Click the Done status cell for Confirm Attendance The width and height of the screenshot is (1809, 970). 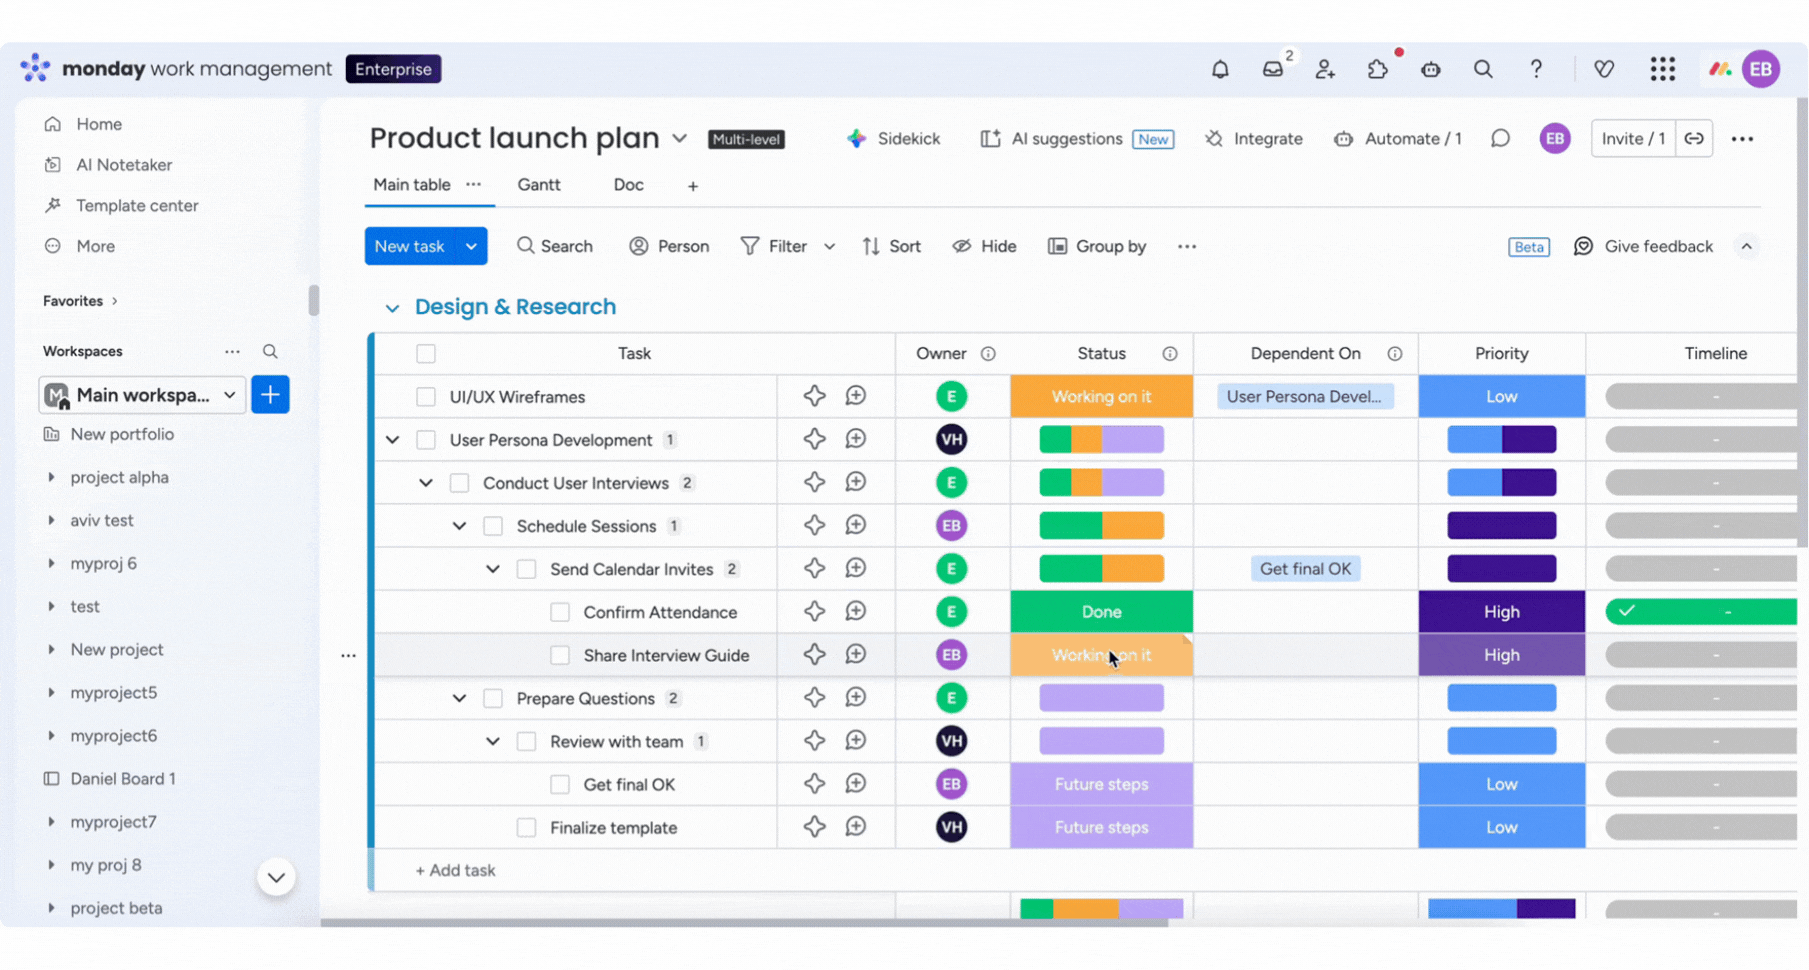pyautogui.click(x=1101, y=612)
